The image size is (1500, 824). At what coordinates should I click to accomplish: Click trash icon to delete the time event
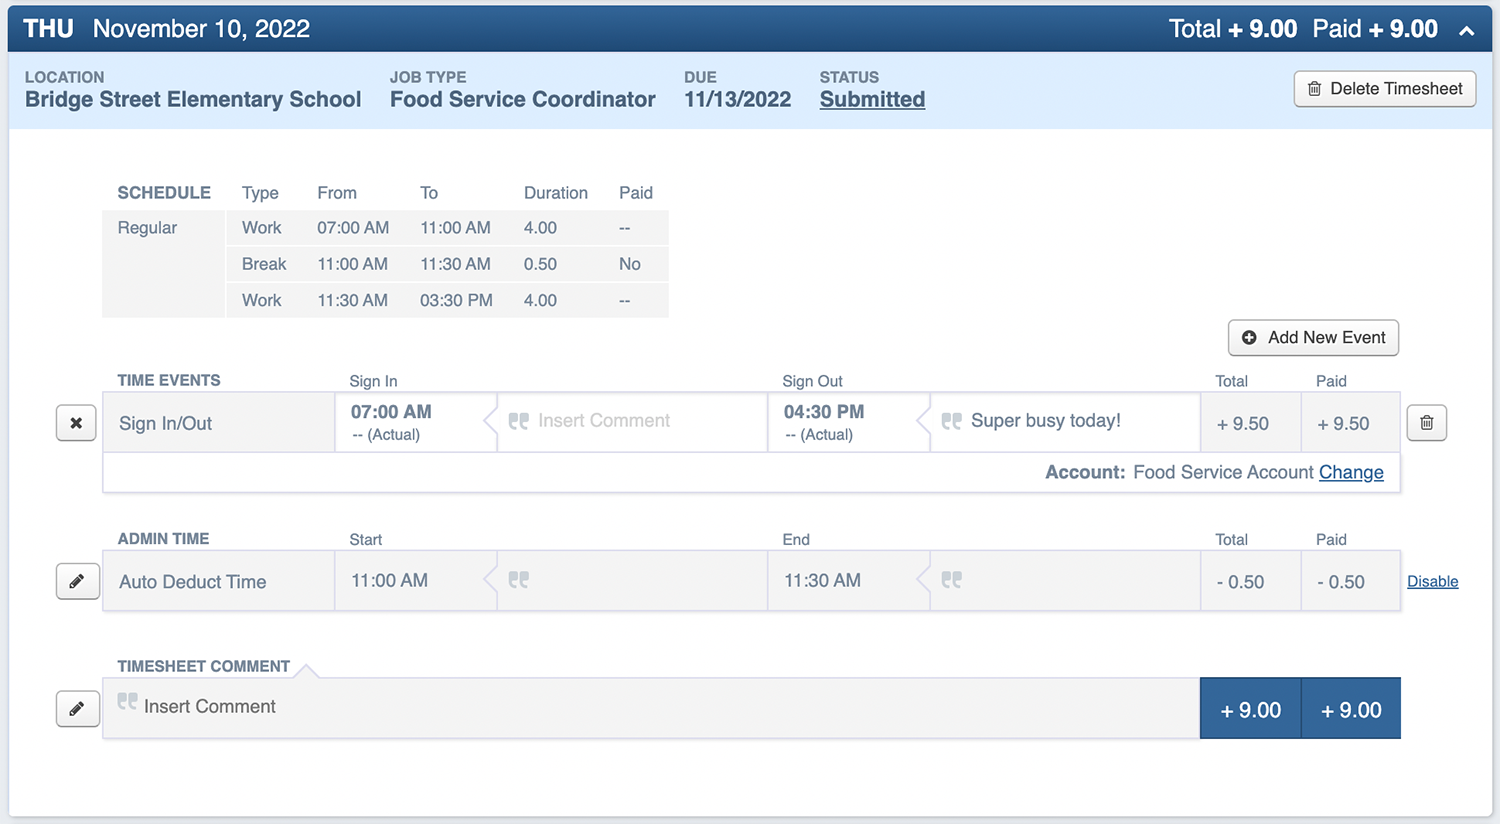pyautogui.click(x=1426, y=423)
